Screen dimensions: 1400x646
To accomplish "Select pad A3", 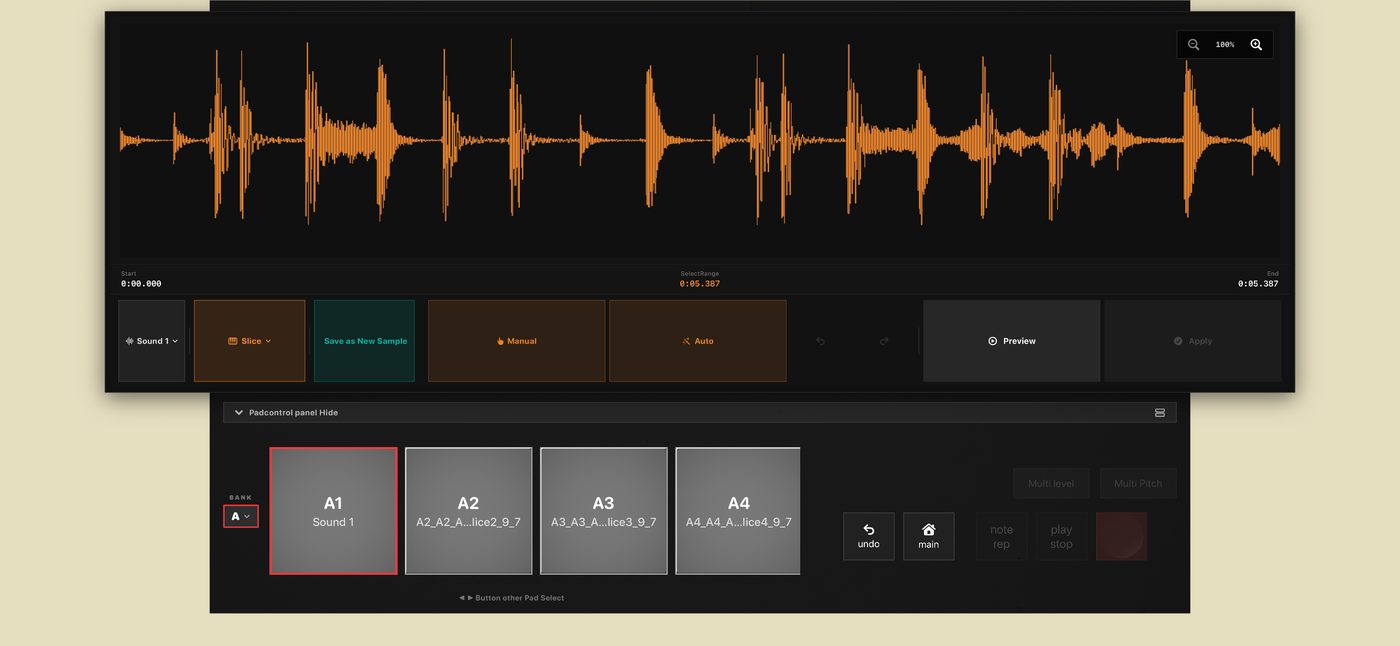I will (x=603, y=511).
